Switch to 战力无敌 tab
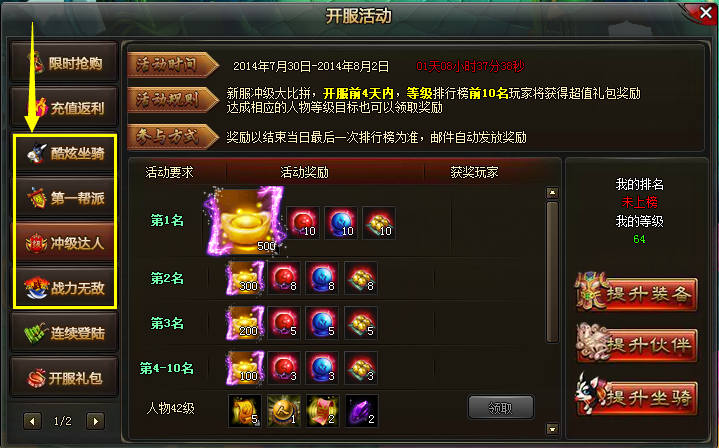Screen dimensions: 719x448 click(65, 288)
